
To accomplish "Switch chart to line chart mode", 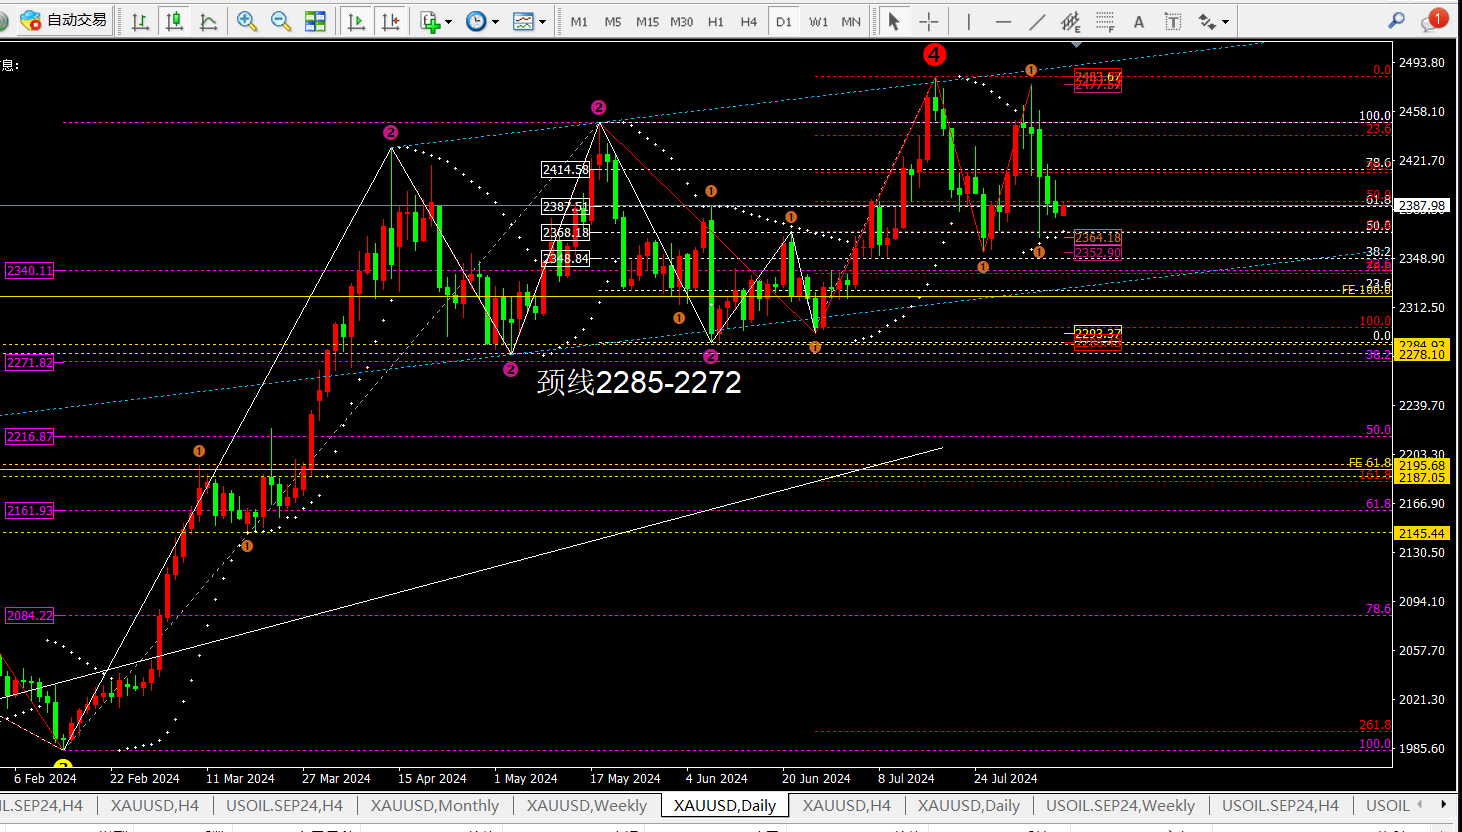I will pos(208,21).
